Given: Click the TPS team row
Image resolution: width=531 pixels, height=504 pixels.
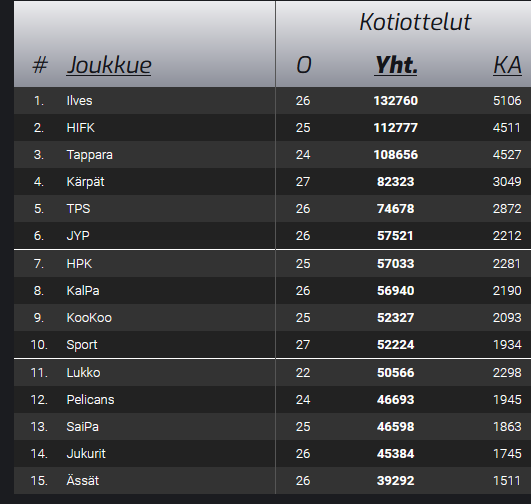Looking at the screenshot, I should (272, 209).
